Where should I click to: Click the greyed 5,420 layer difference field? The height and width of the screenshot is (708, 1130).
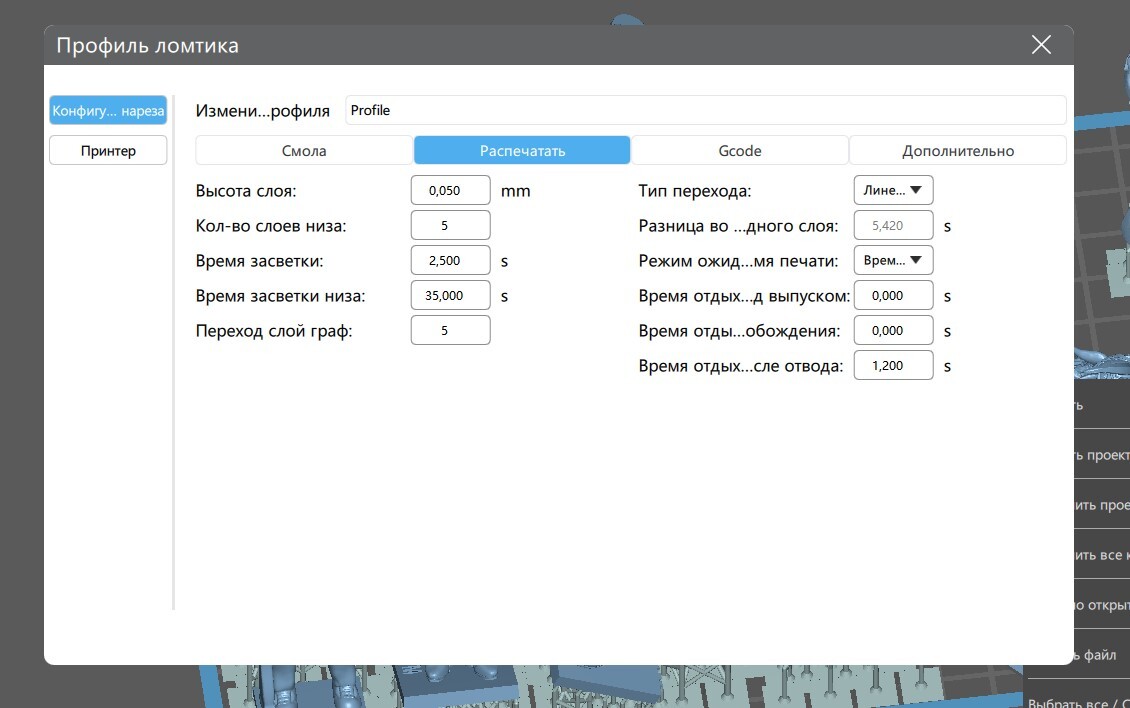coord(893,225)
